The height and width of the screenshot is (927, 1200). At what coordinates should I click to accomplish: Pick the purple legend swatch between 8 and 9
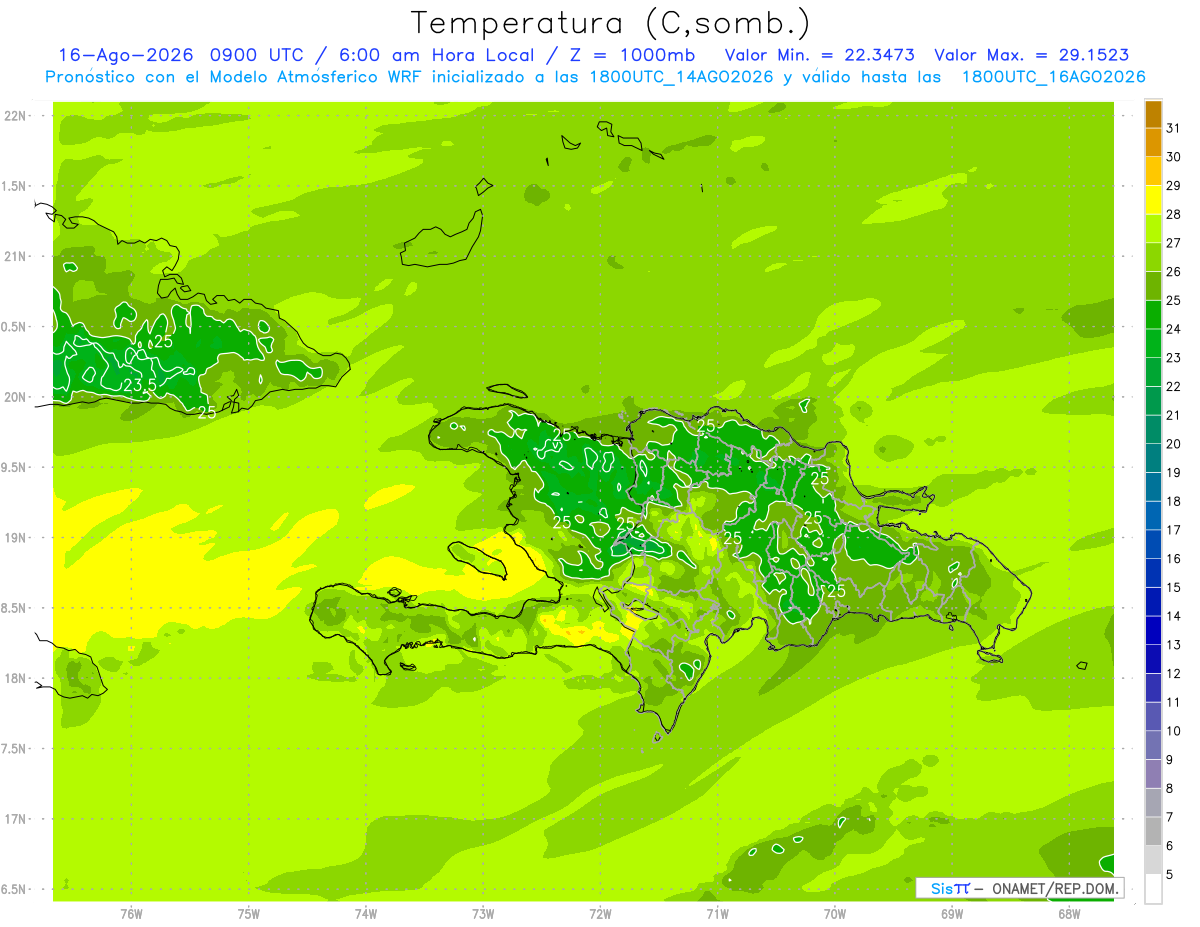(x=1153, y=774)
